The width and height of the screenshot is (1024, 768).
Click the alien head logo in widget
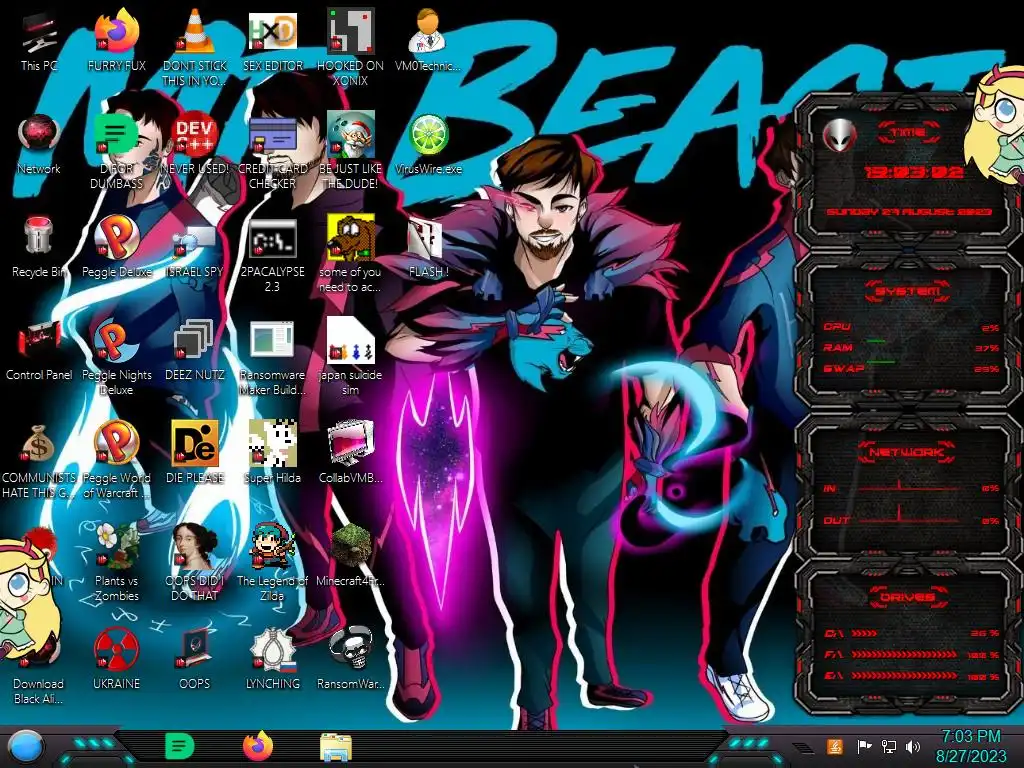[x=839, y=135]
